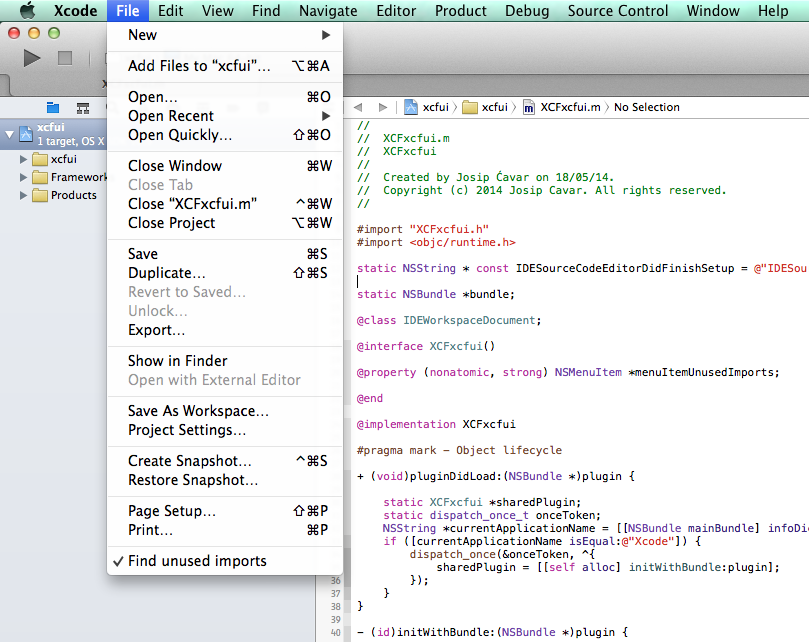Image resolution: width=809 pixels, height=642 pixels.
Task: Open the Open Recent submenu
Action: tap(224, 116)
